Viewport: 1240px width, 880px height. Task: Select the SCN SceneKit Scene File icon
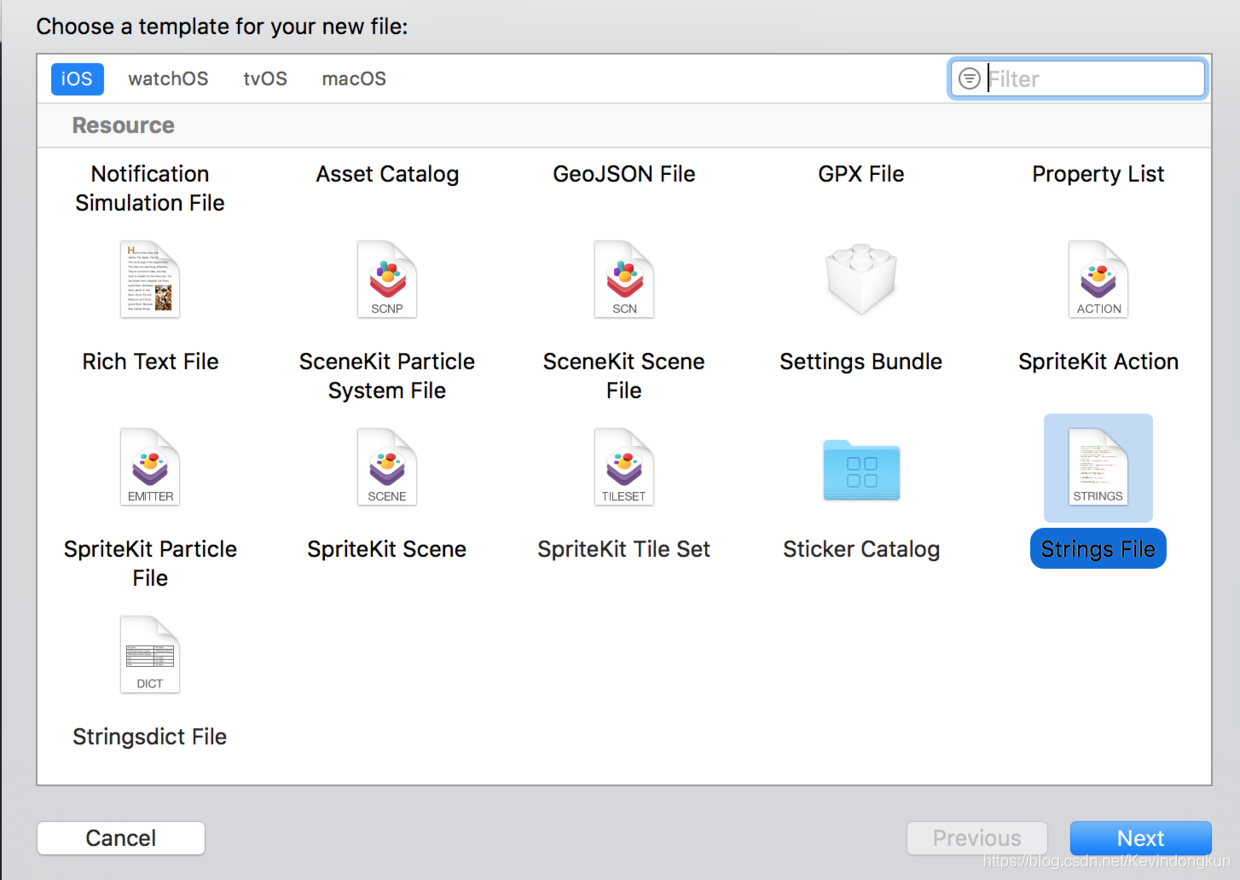tap(624, 279)
